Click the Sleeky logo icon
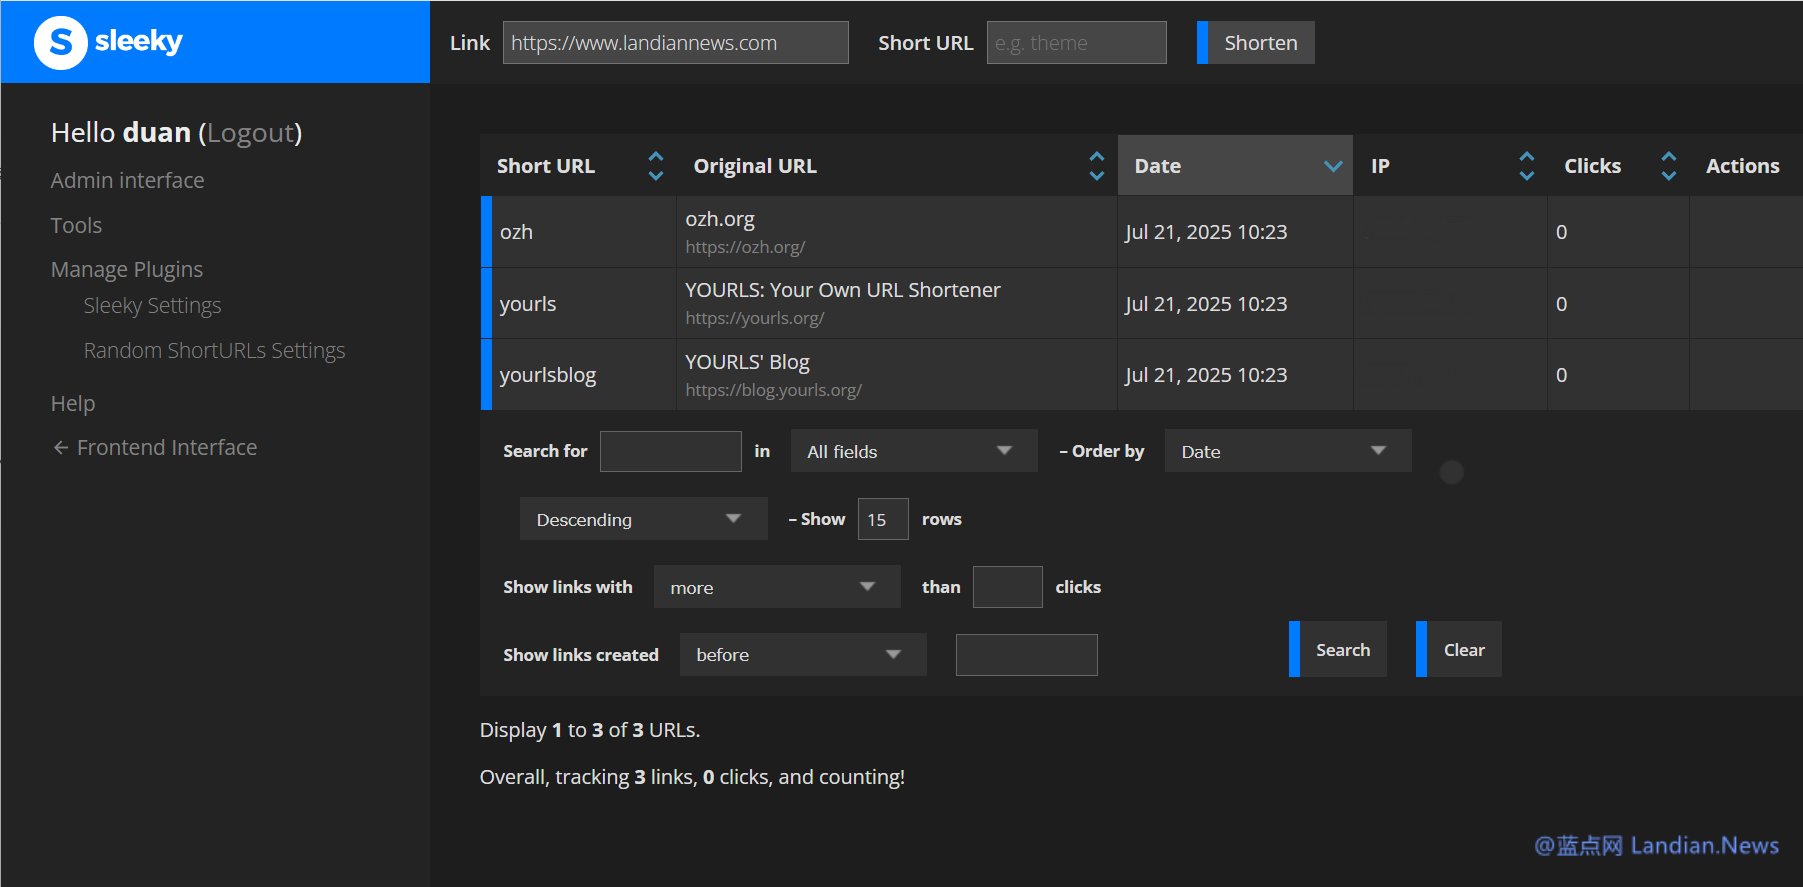 tap(61, 42)
